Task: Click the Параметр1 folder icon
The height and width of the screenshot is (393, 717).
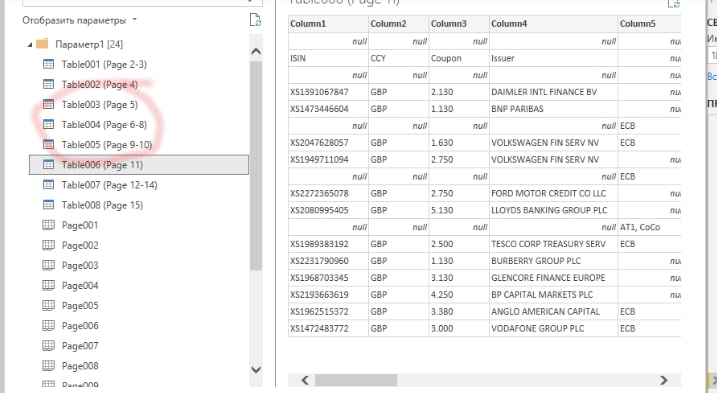Action: click(x=42, y=44)
